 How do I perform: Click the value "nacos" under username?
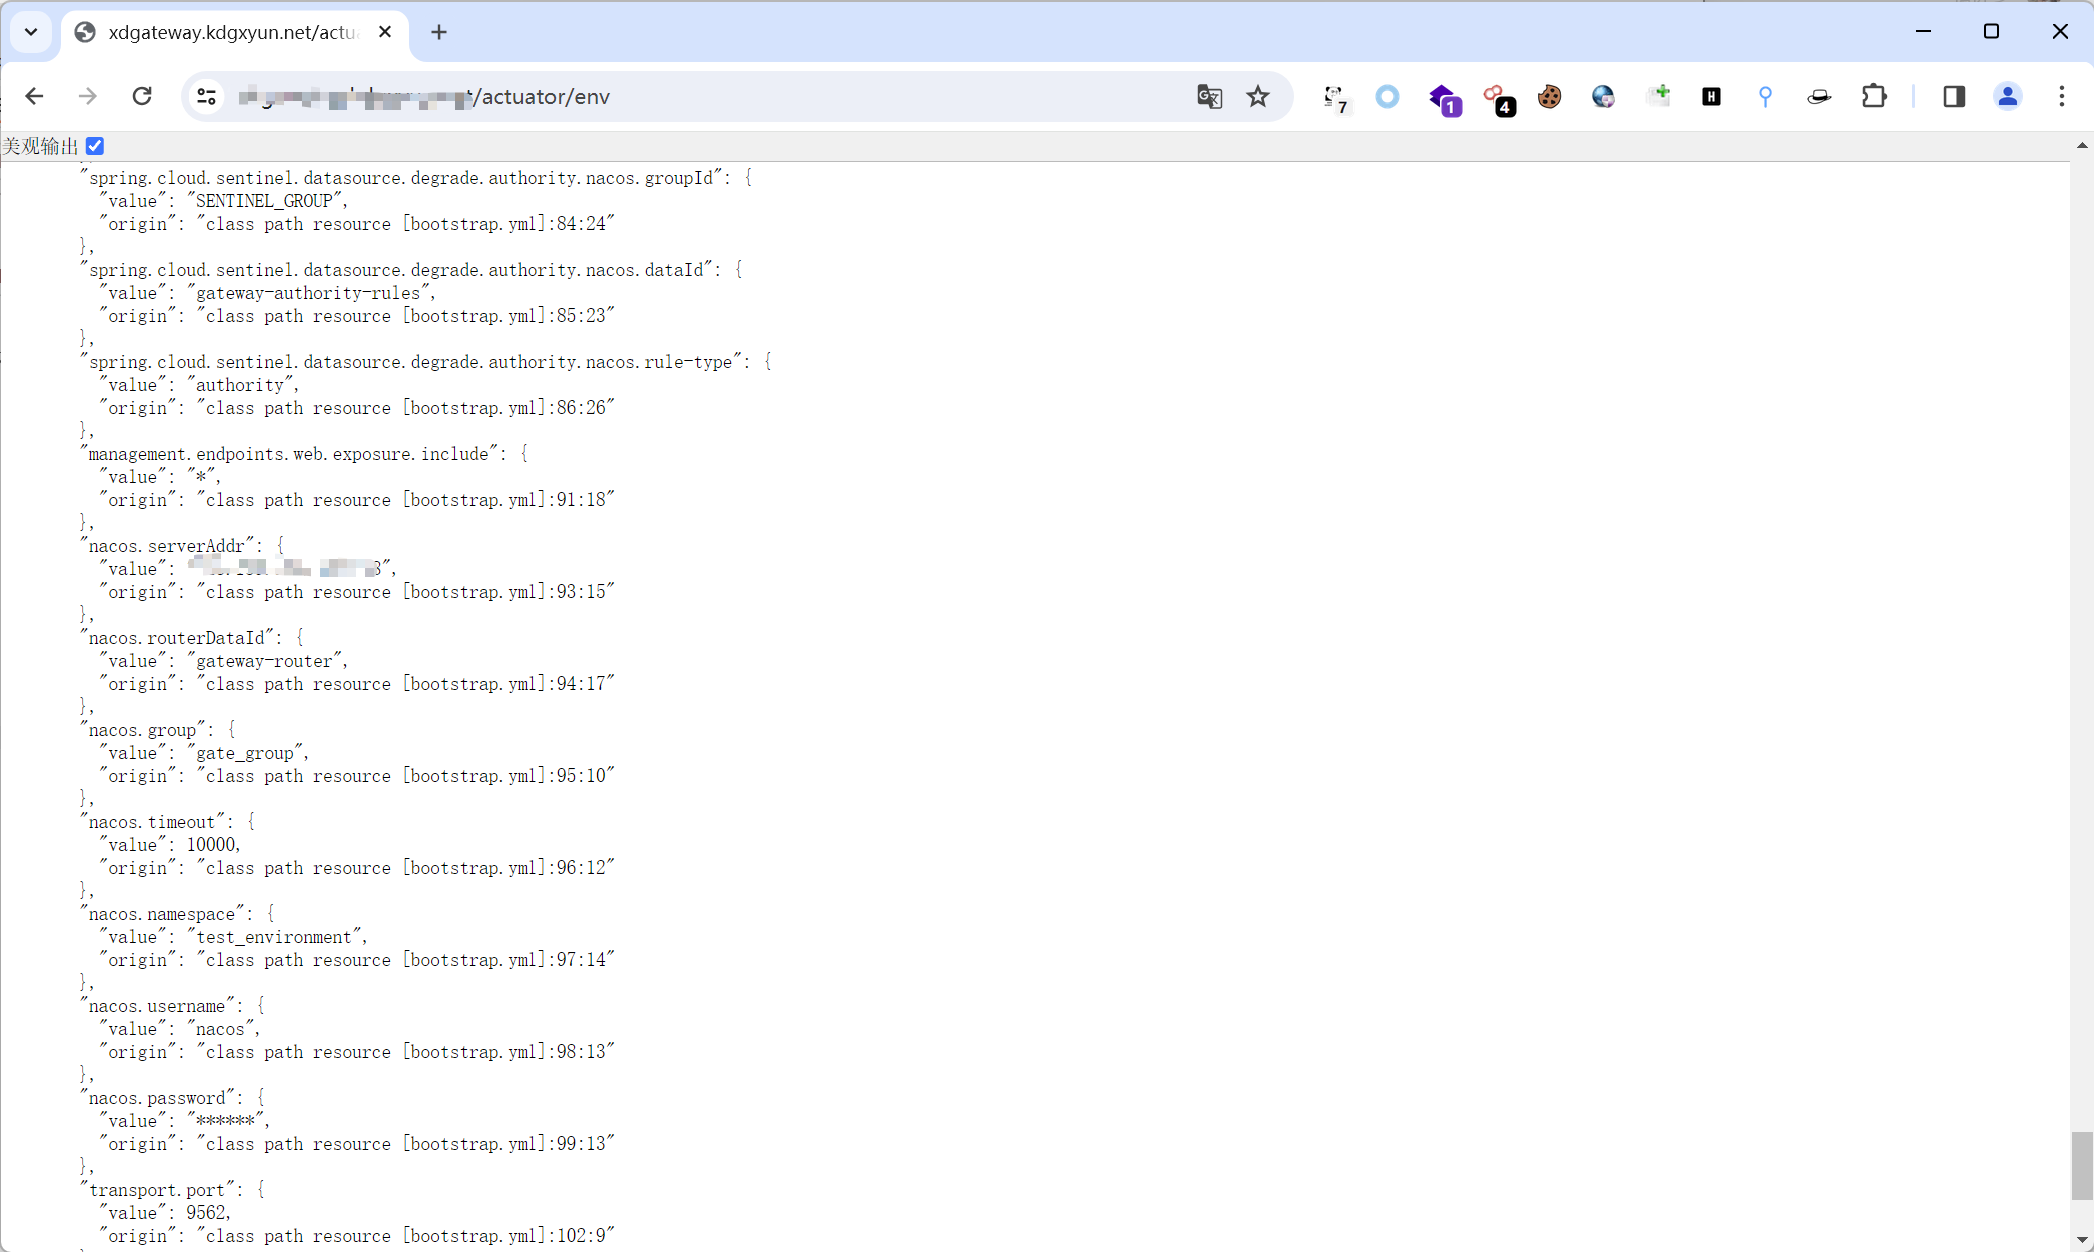click(221, 1029)
